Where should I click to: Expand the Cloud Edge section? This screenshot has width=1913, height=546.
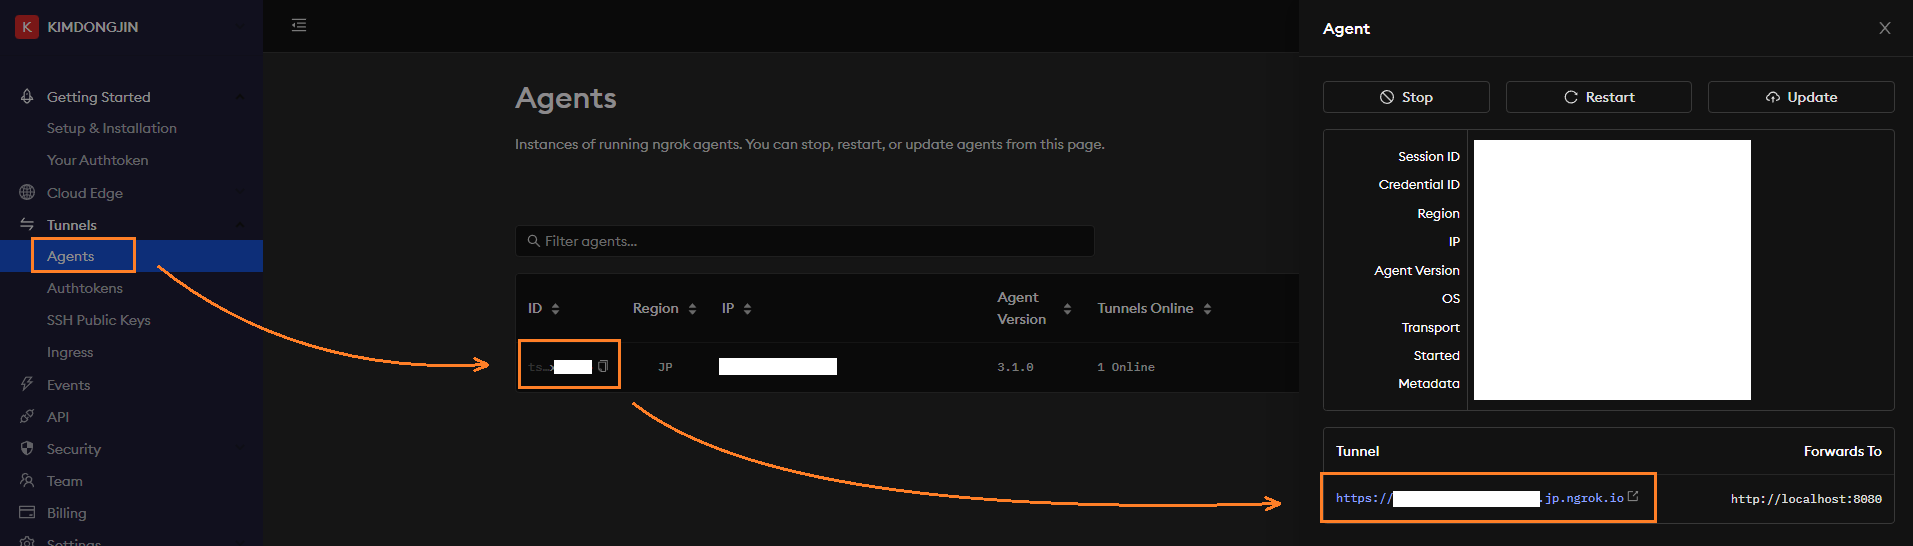point(240,193)
